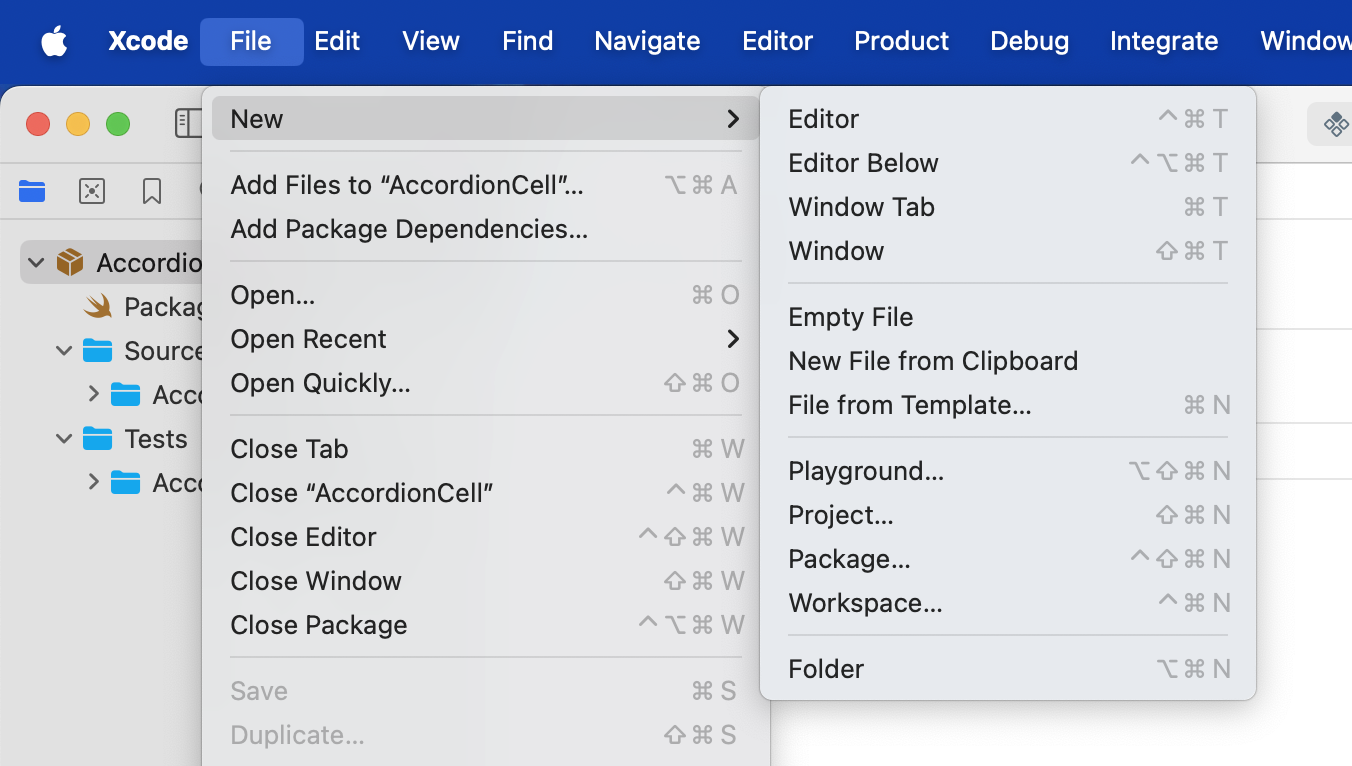Screen dimensions: 1352x766
Task: Select the Bookmark navigator icon
Action: [151, 191]
